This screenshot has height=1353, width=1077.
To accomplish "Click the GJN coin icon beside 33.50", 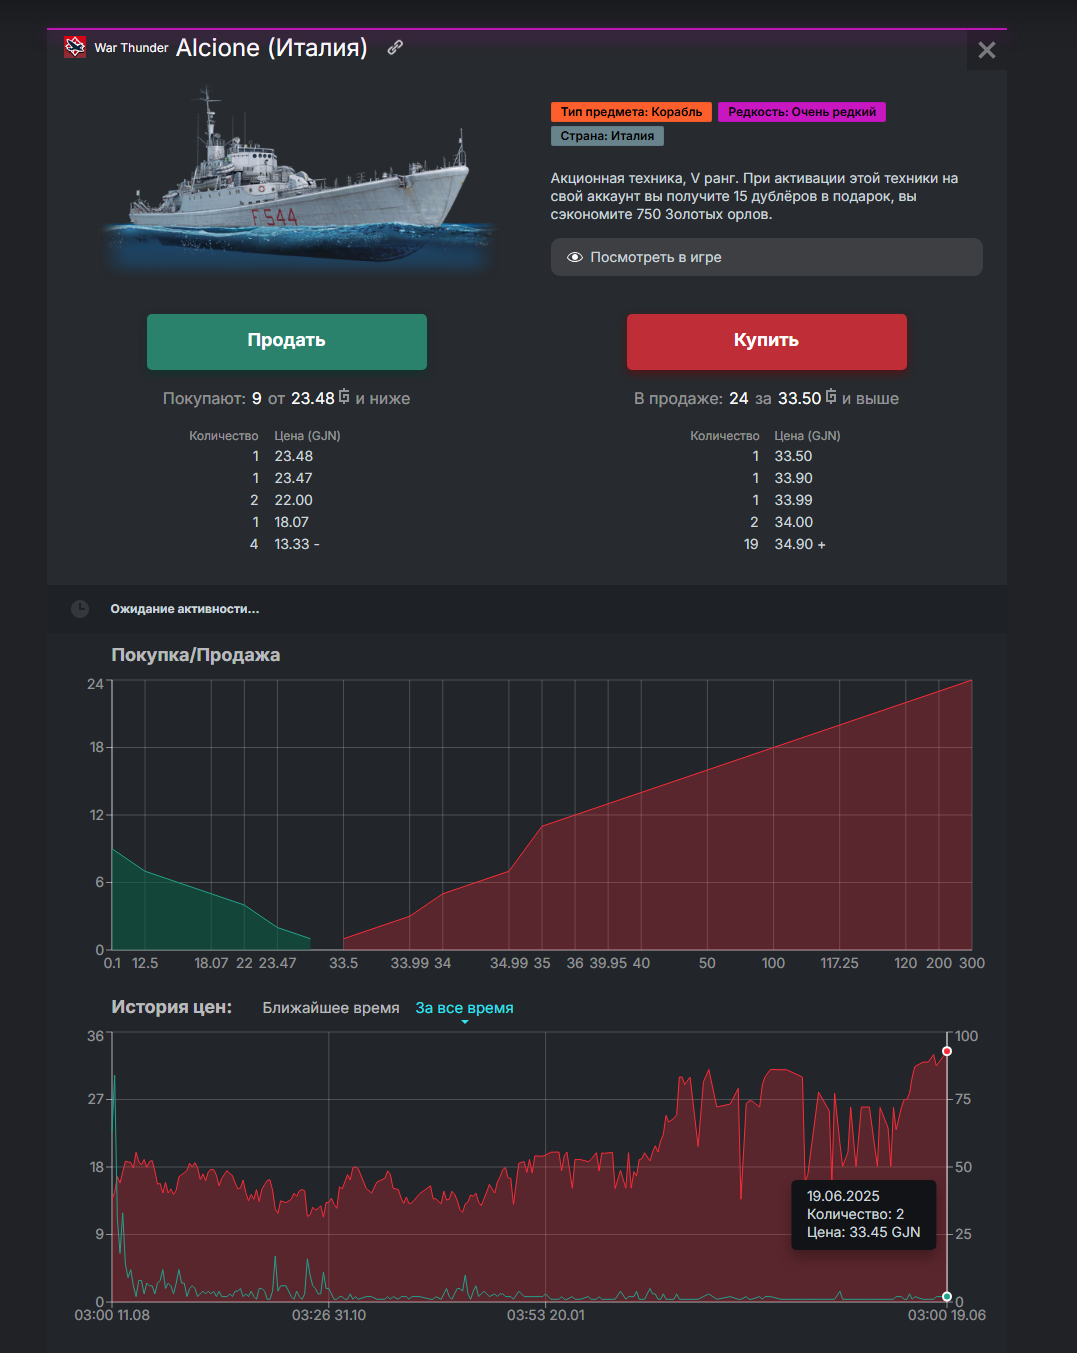I will pyautogui.click(x=831, y=397).
